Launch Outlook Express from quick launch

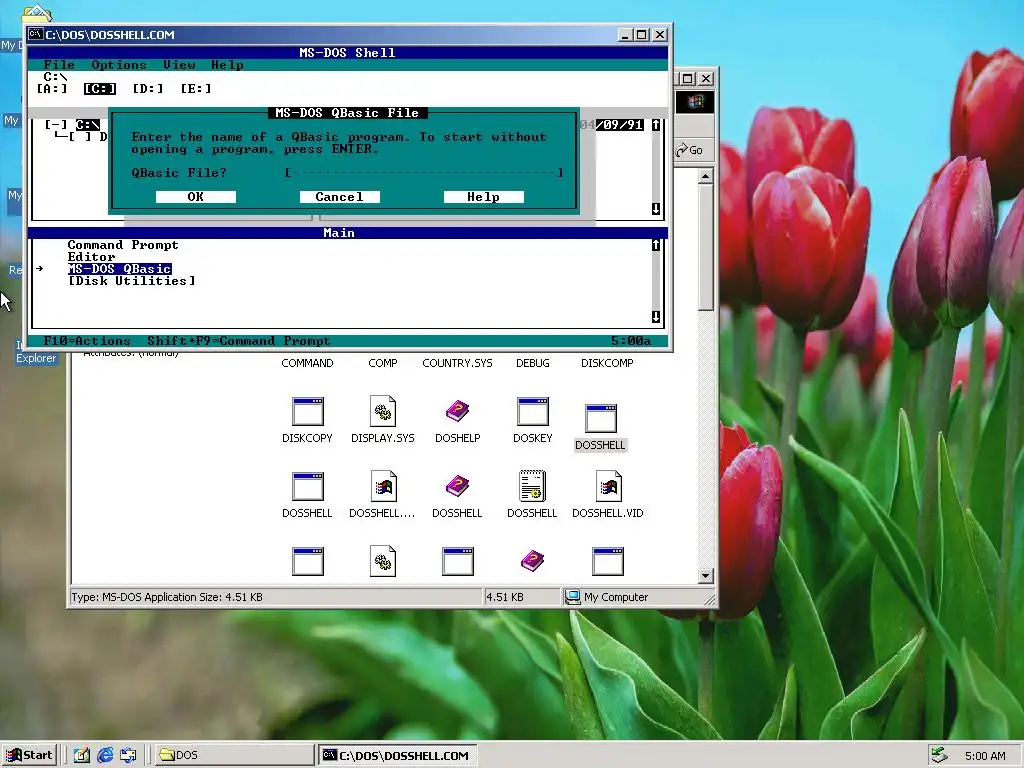click(129, 755)
